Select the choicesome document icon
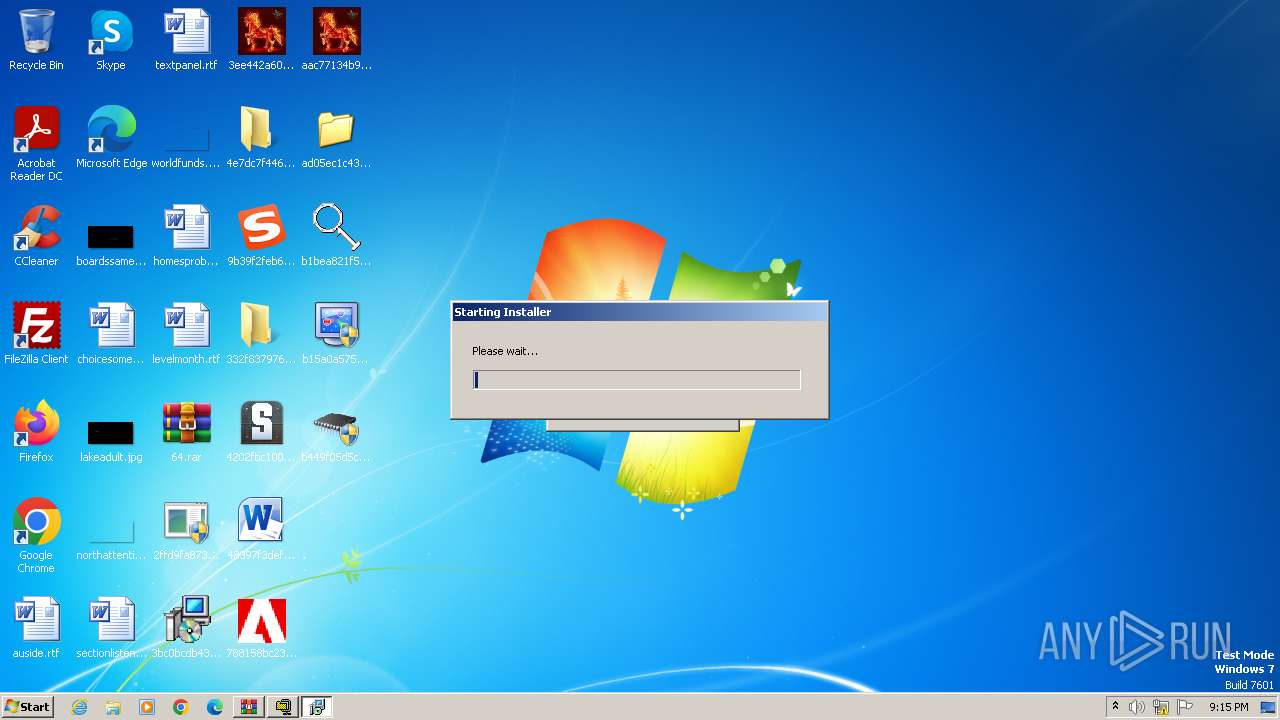Image resolution: width=1280 pixels, height=720 pixels. 111,334
